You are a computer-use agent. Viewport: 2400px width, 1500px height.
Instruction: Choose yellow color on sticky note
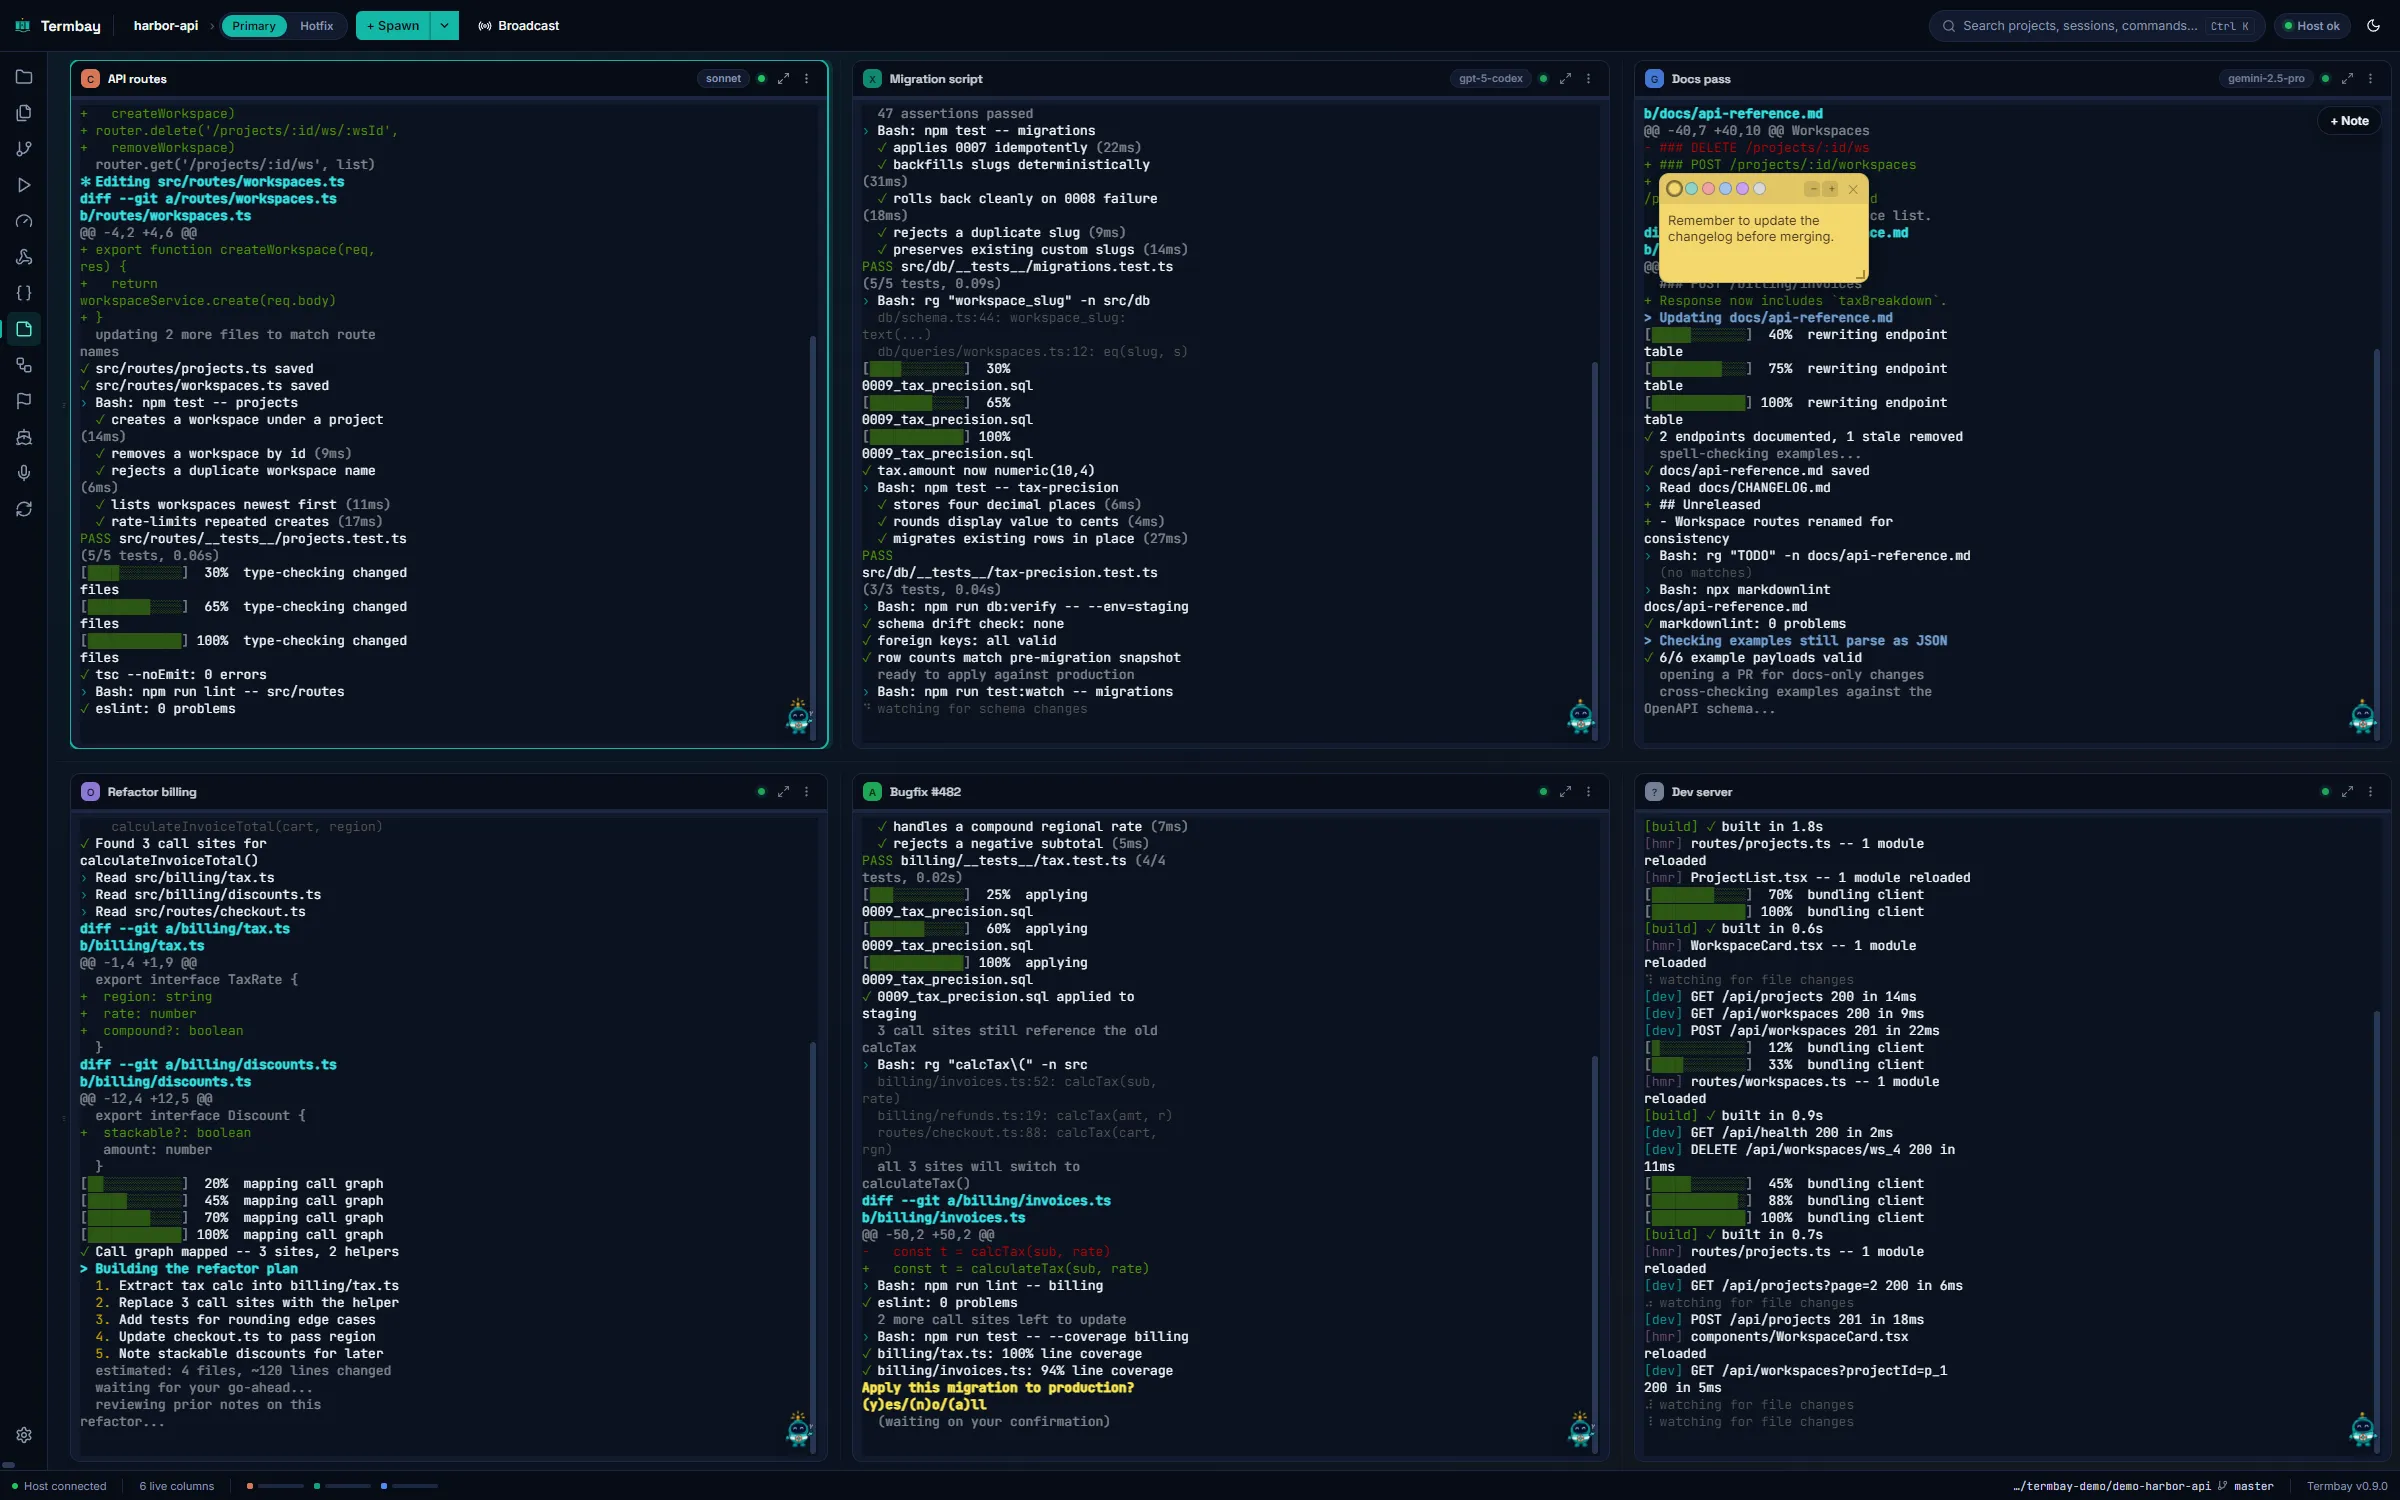click(1674, 189)
